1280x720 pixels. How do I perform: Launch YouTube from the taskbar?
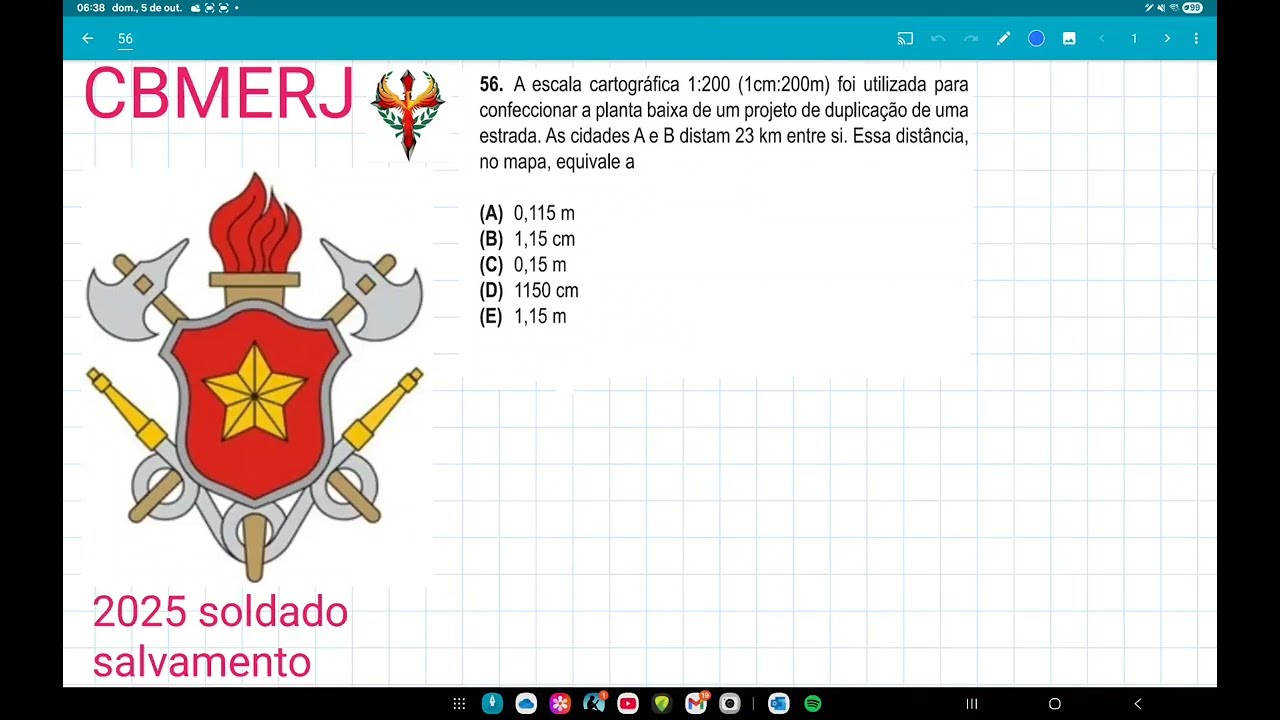tap(628, 704)
